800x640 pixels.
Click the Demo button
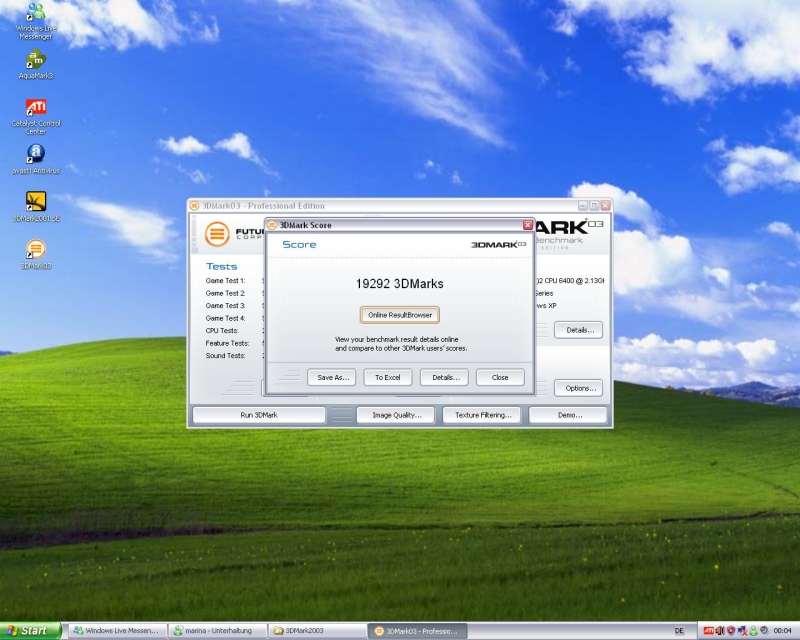point(568,415)
